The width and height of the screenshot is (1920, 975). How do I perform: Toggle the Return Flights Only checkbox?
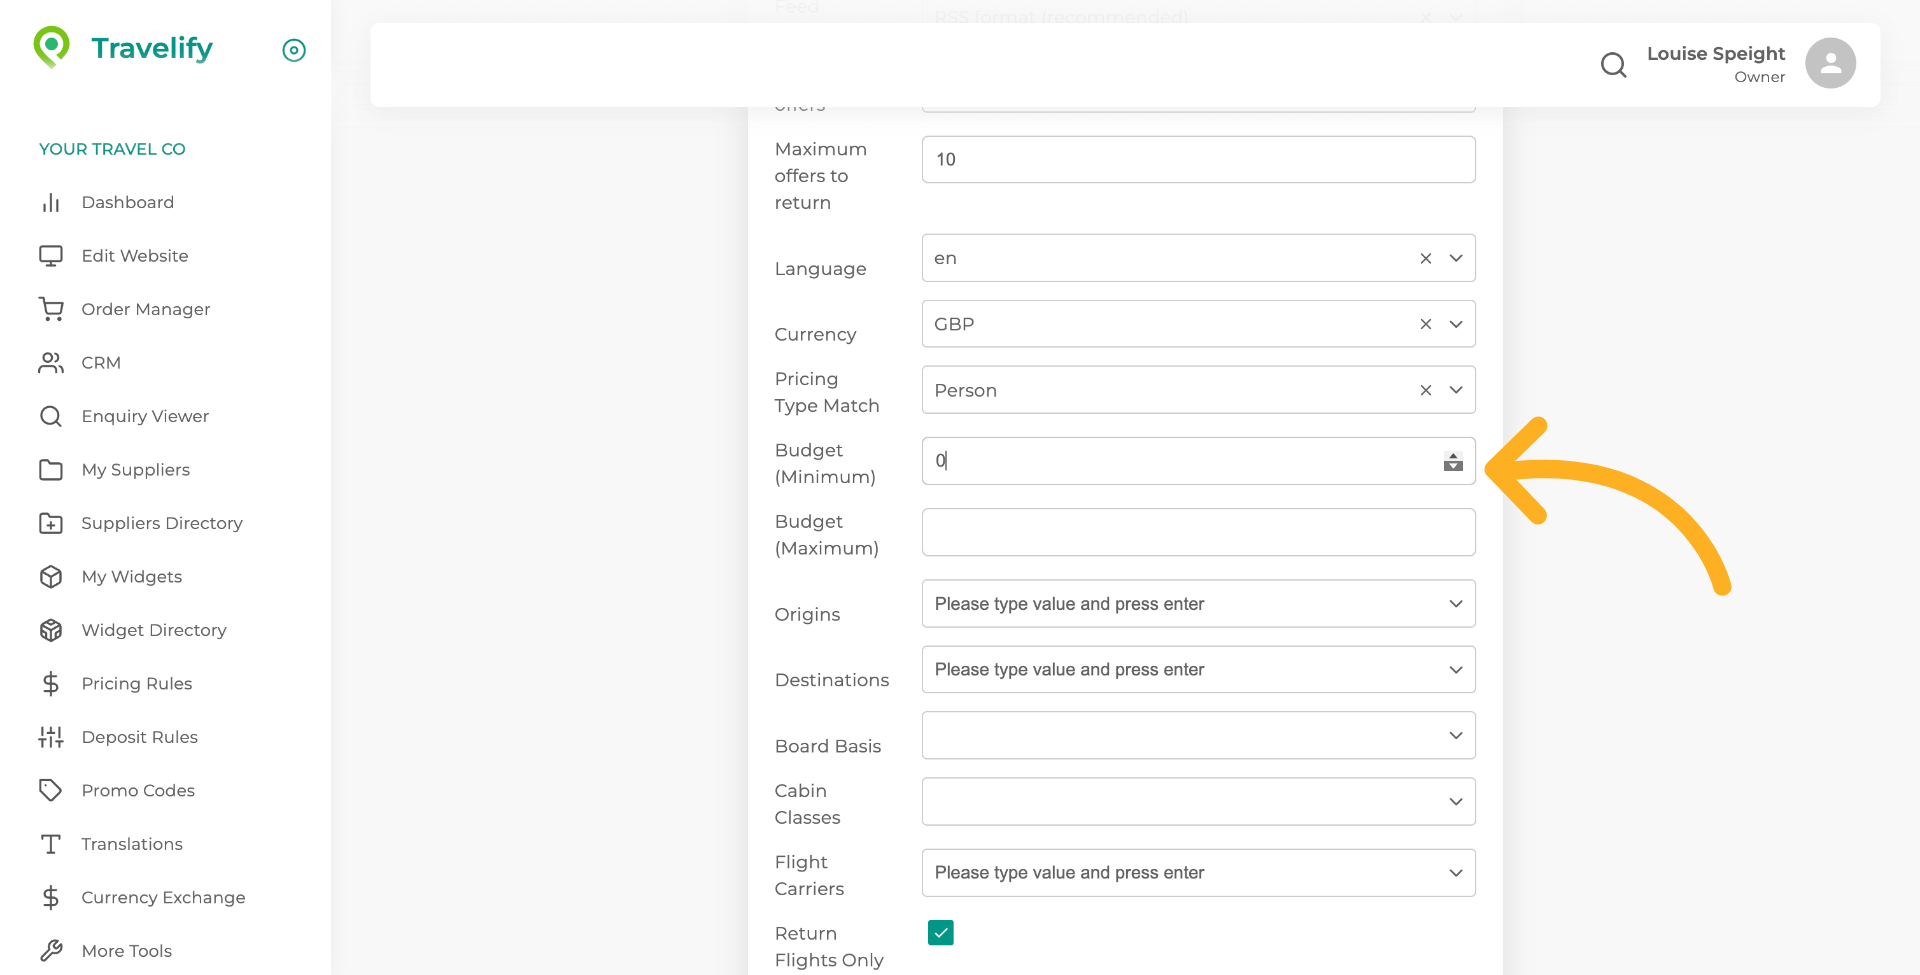point(940,933)
